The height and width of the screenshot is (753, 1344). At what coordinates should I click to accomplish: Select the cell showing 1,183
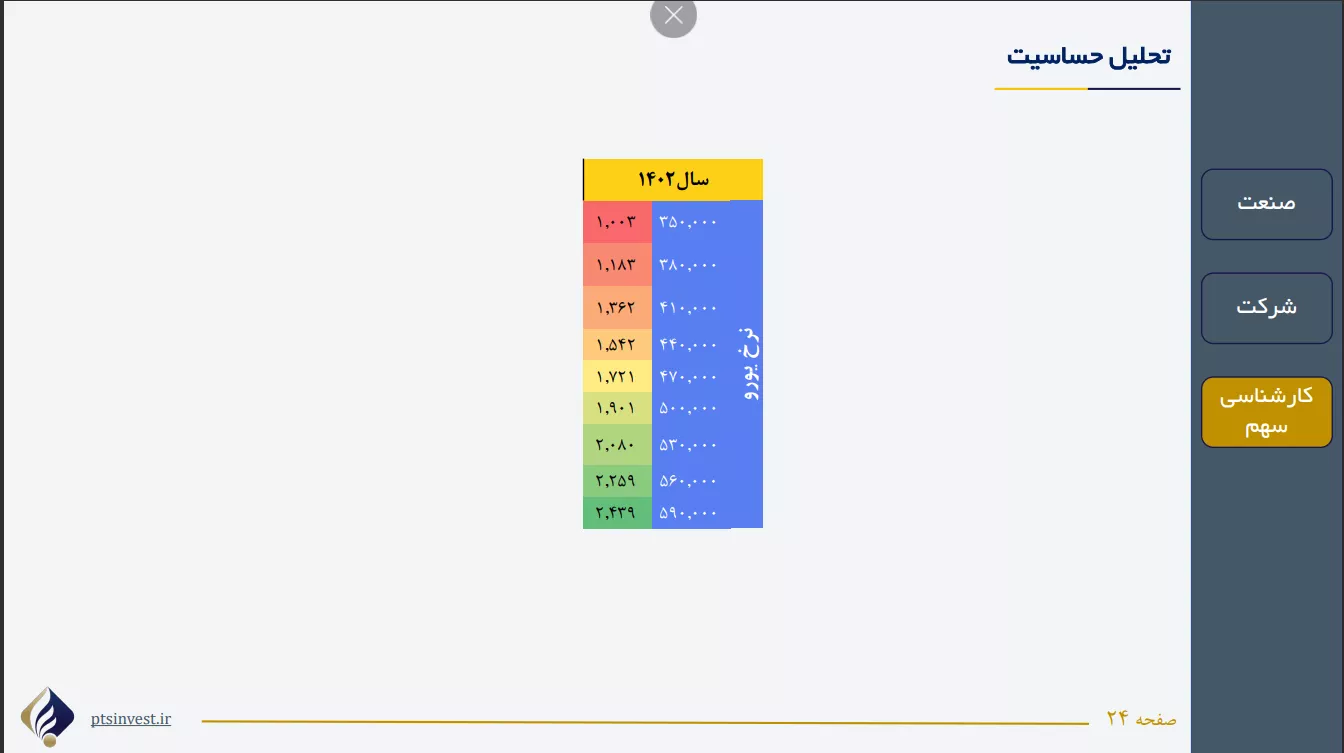[617, 265]
